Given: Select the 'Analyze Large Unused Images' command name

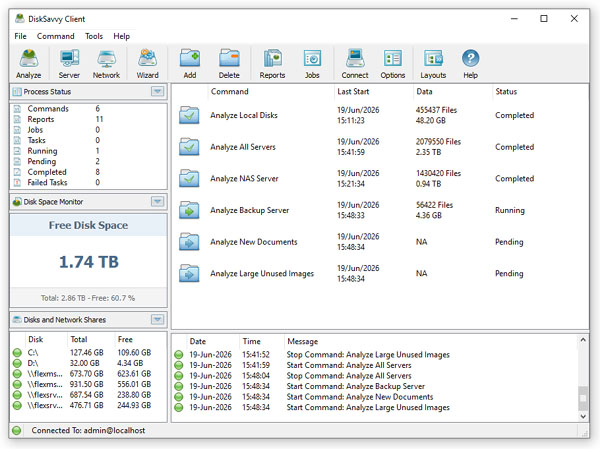Looking at the screenshot, I should point(262,273).
